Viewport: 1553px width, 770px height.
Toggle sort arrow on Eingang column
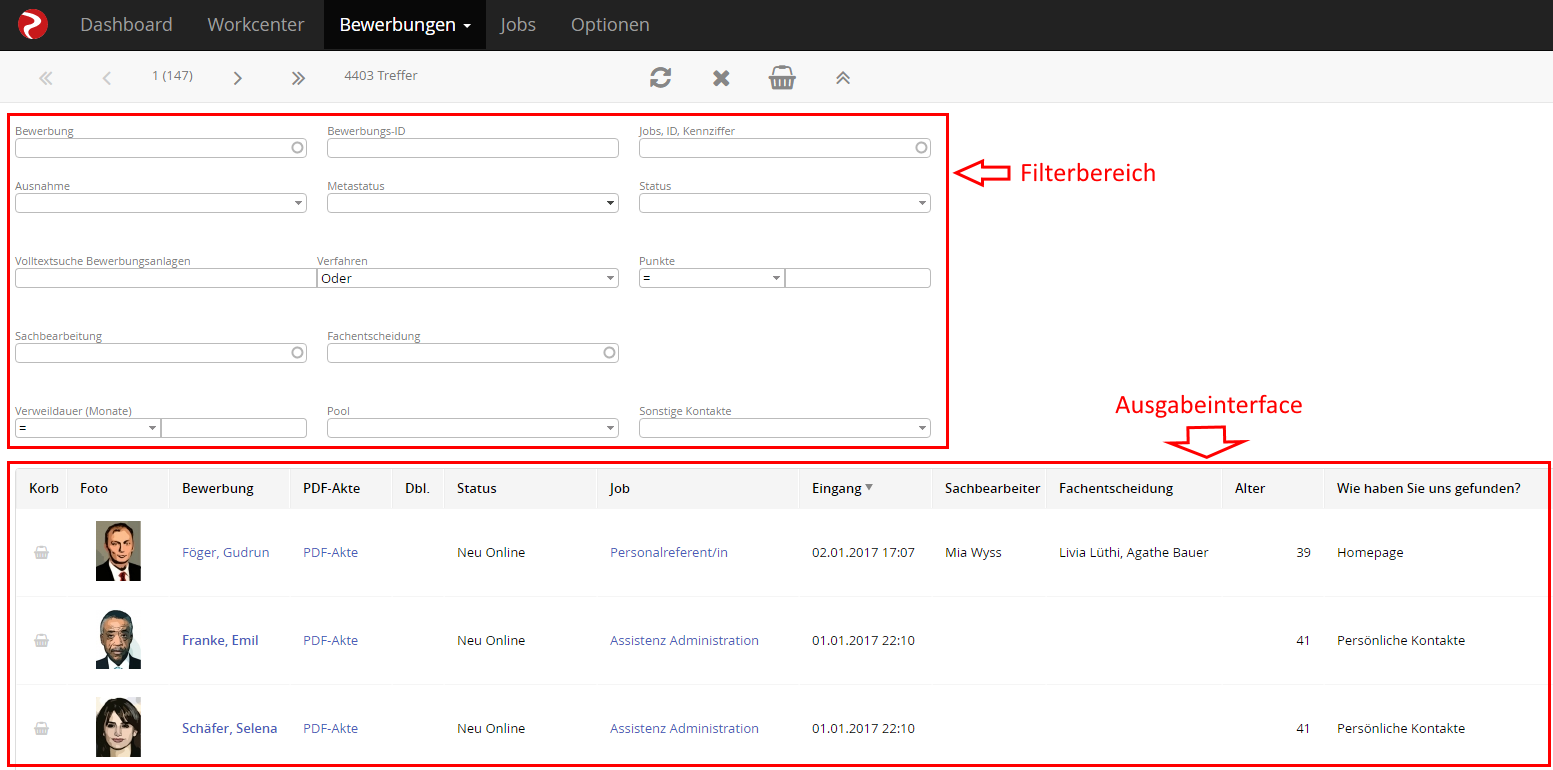coord(869,488)
